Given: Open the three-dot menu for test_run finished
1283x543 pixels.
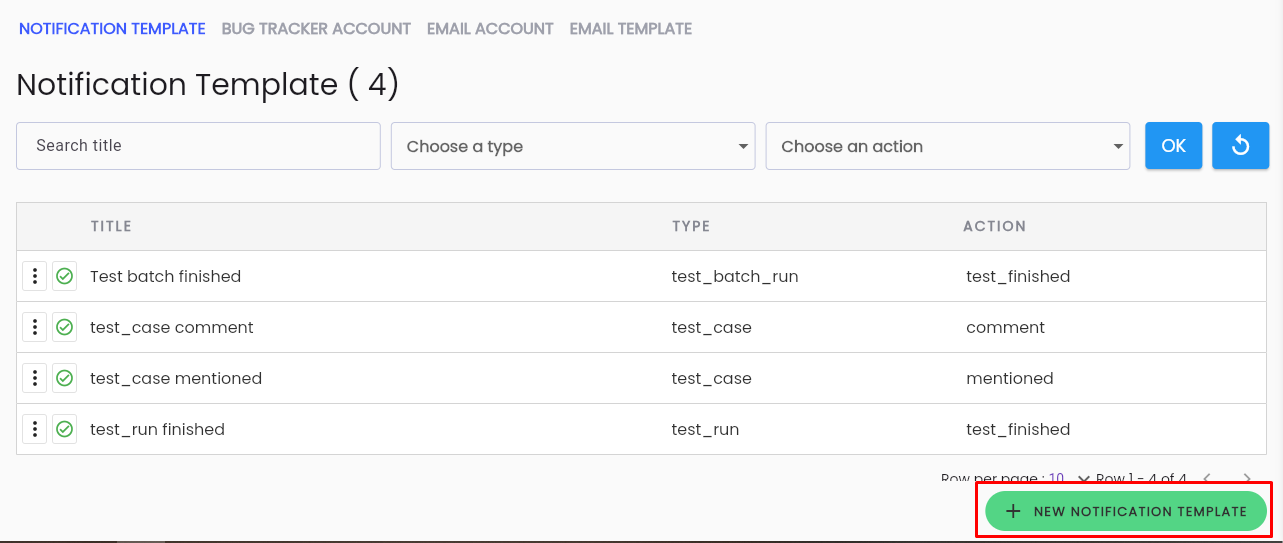Looking at the screenshot, I should point(35,429).
